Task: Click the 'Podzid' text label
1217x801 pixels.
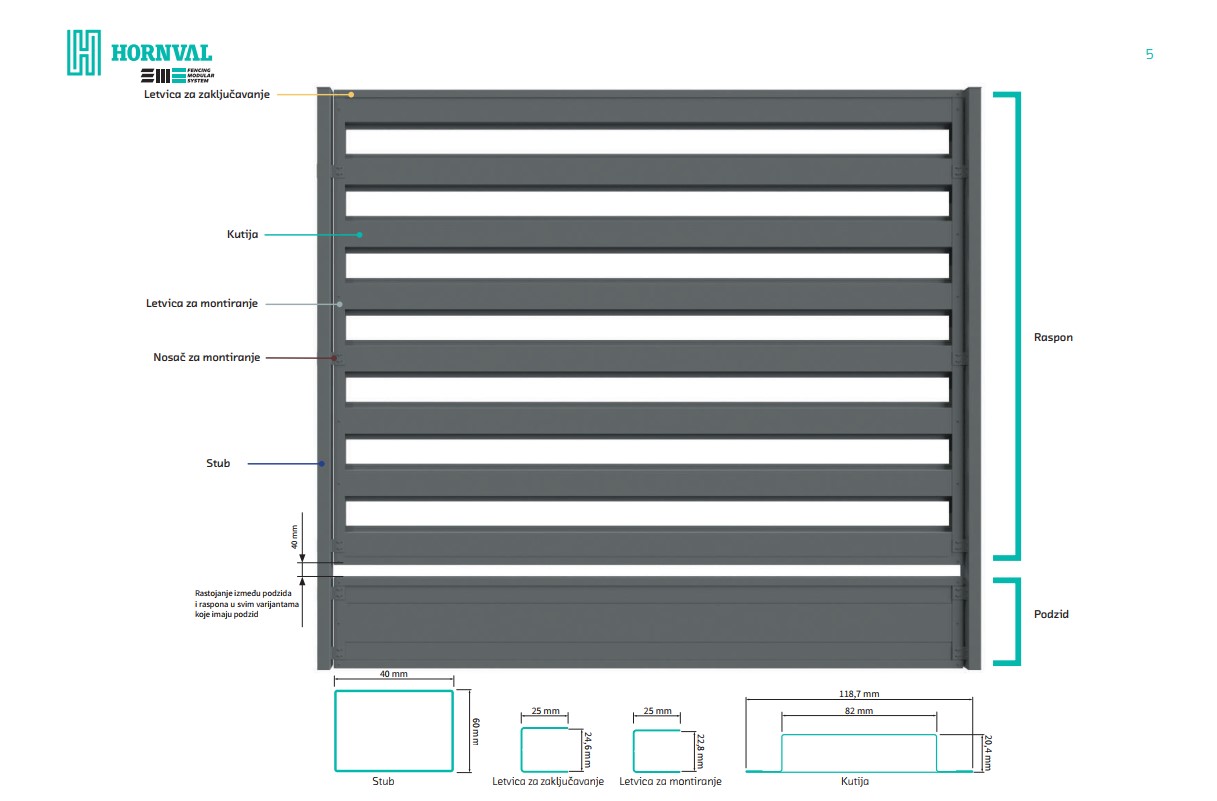Action: click(x=1051, y=614)
